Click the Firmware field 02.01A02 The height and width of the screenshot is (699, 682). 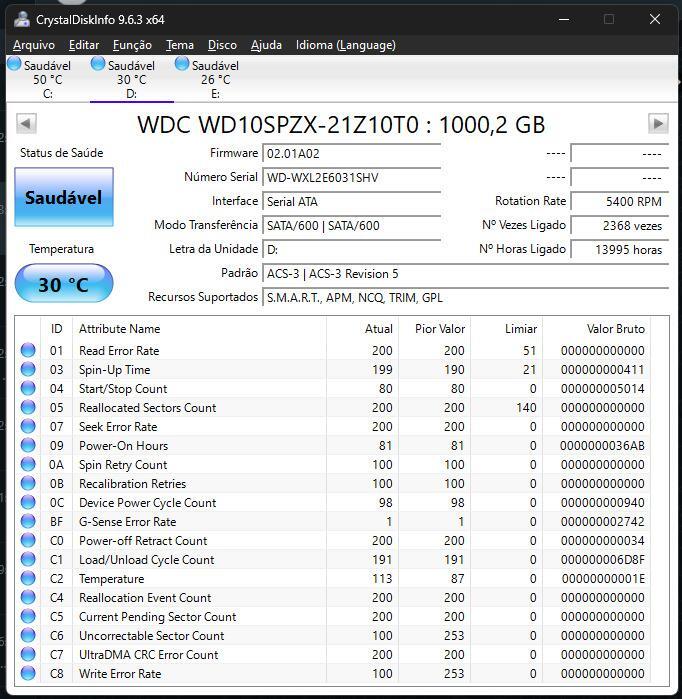pos(352,154)
